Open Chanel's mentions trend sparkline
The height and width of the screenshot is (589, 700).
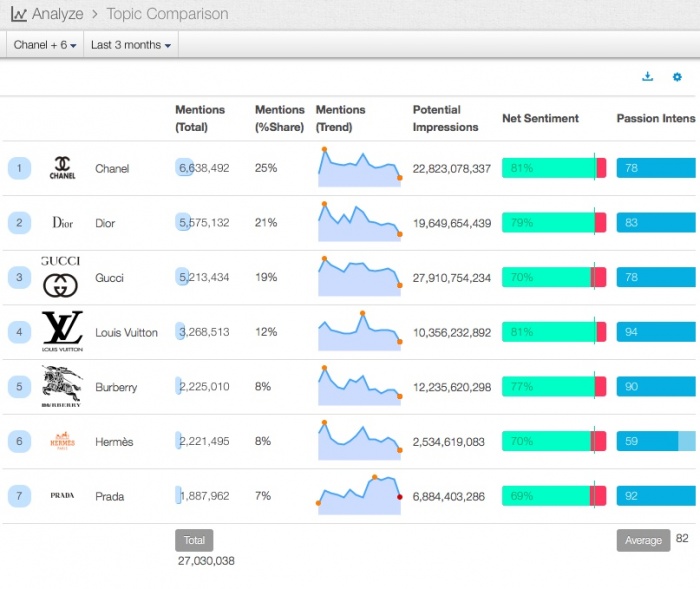point(359,167)
